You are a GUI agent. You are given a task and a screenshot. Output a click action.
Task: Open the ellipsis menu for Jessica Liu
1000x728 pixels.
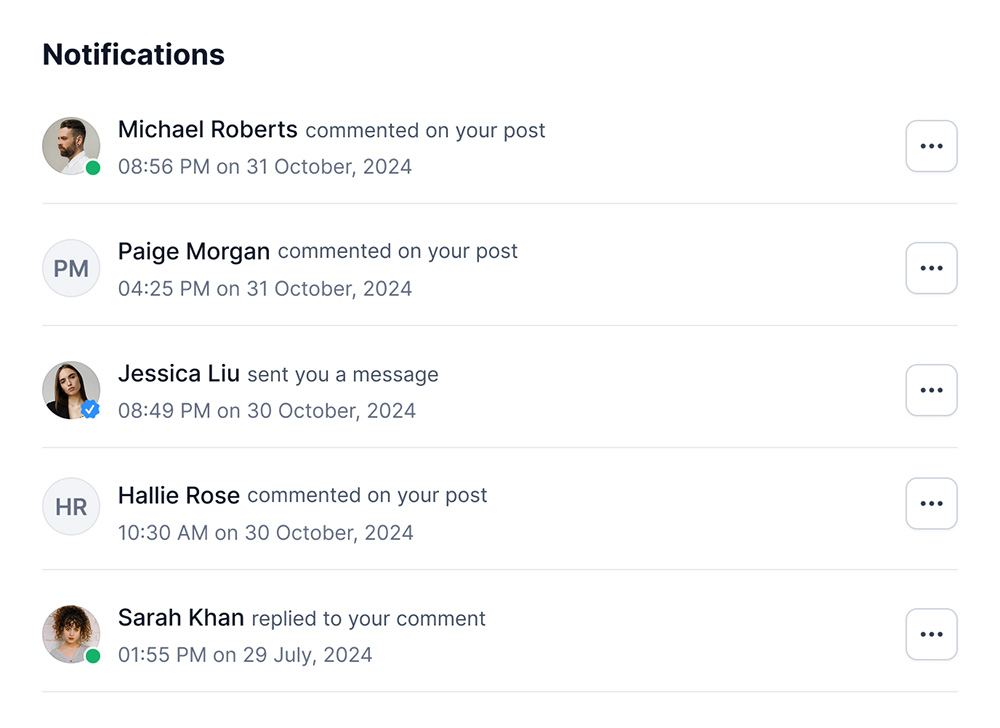(931, 390)
